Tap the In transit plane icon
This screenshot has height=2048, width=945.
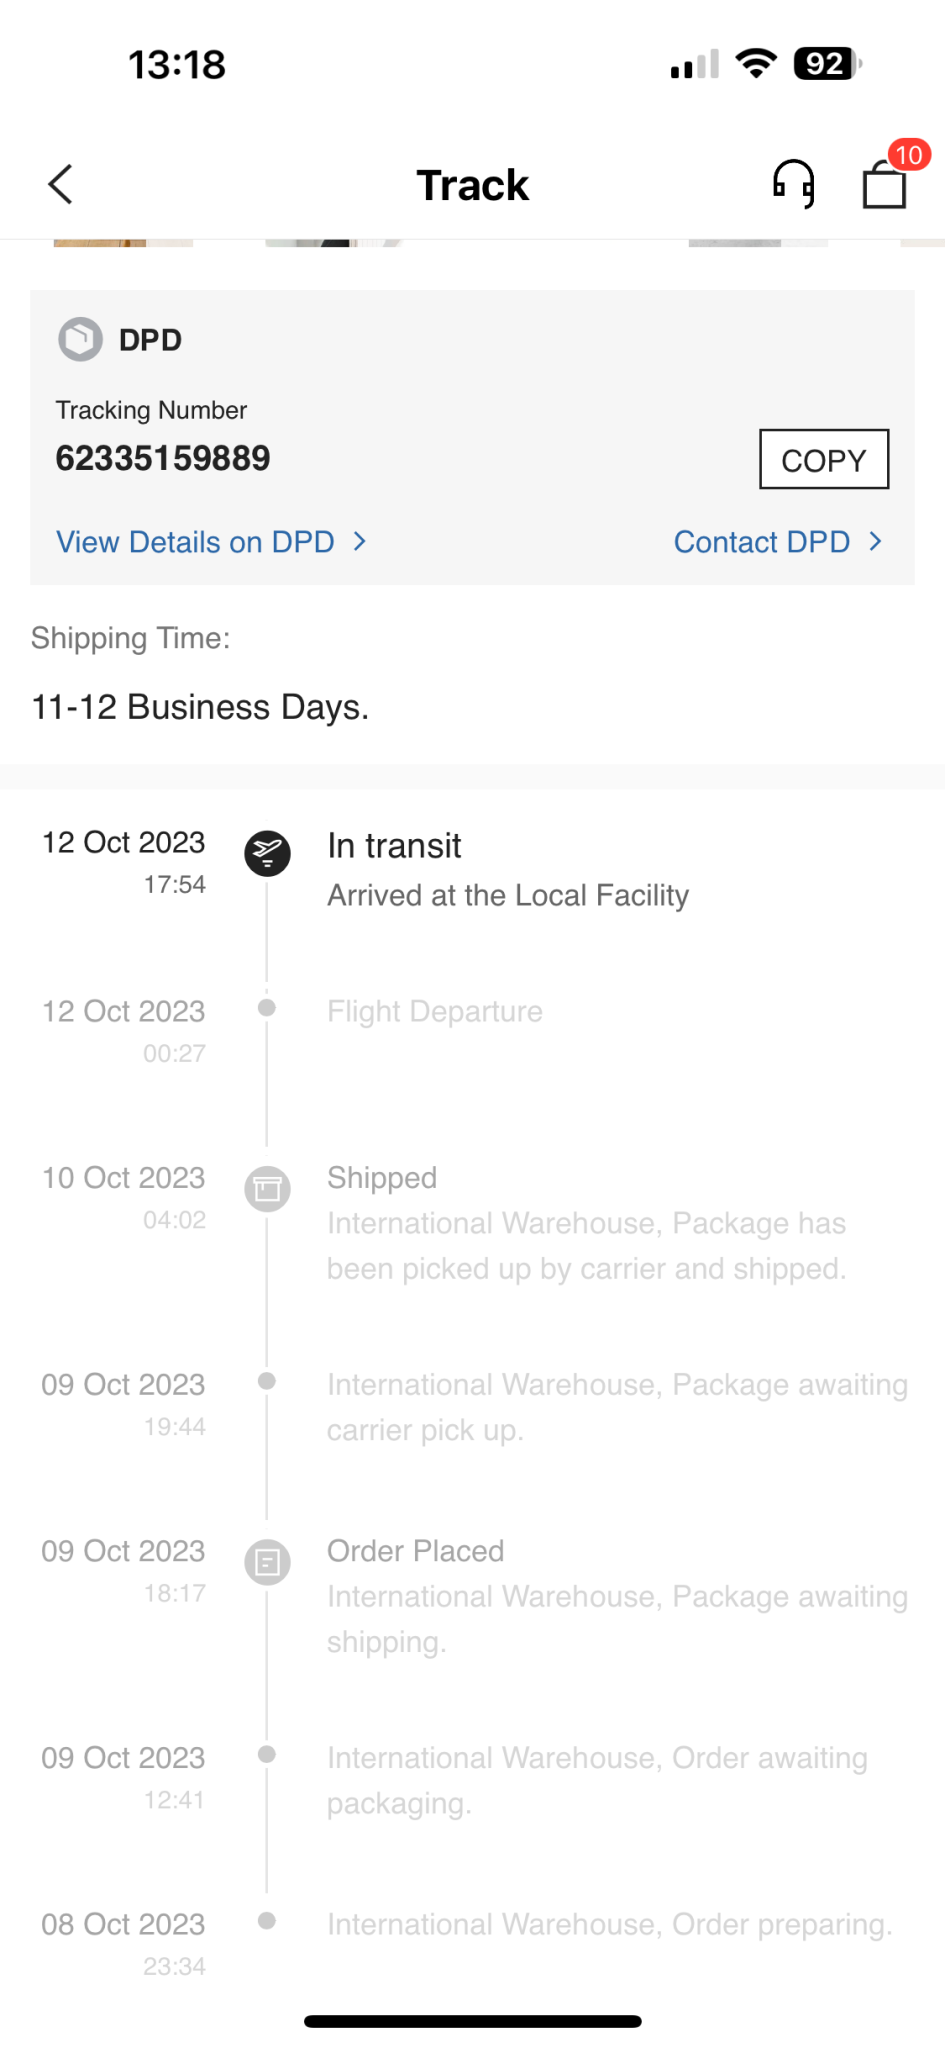pyautogui.click(x=267, y=853)
